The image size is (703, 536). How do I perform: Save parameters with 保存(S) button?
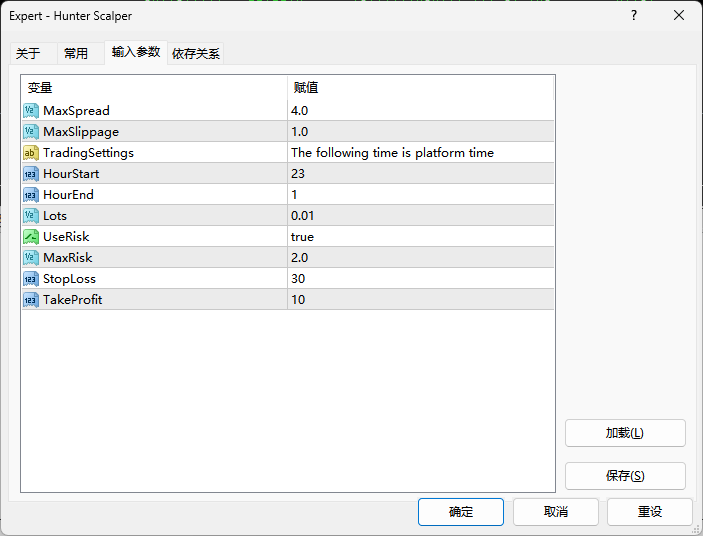point(625,476)
